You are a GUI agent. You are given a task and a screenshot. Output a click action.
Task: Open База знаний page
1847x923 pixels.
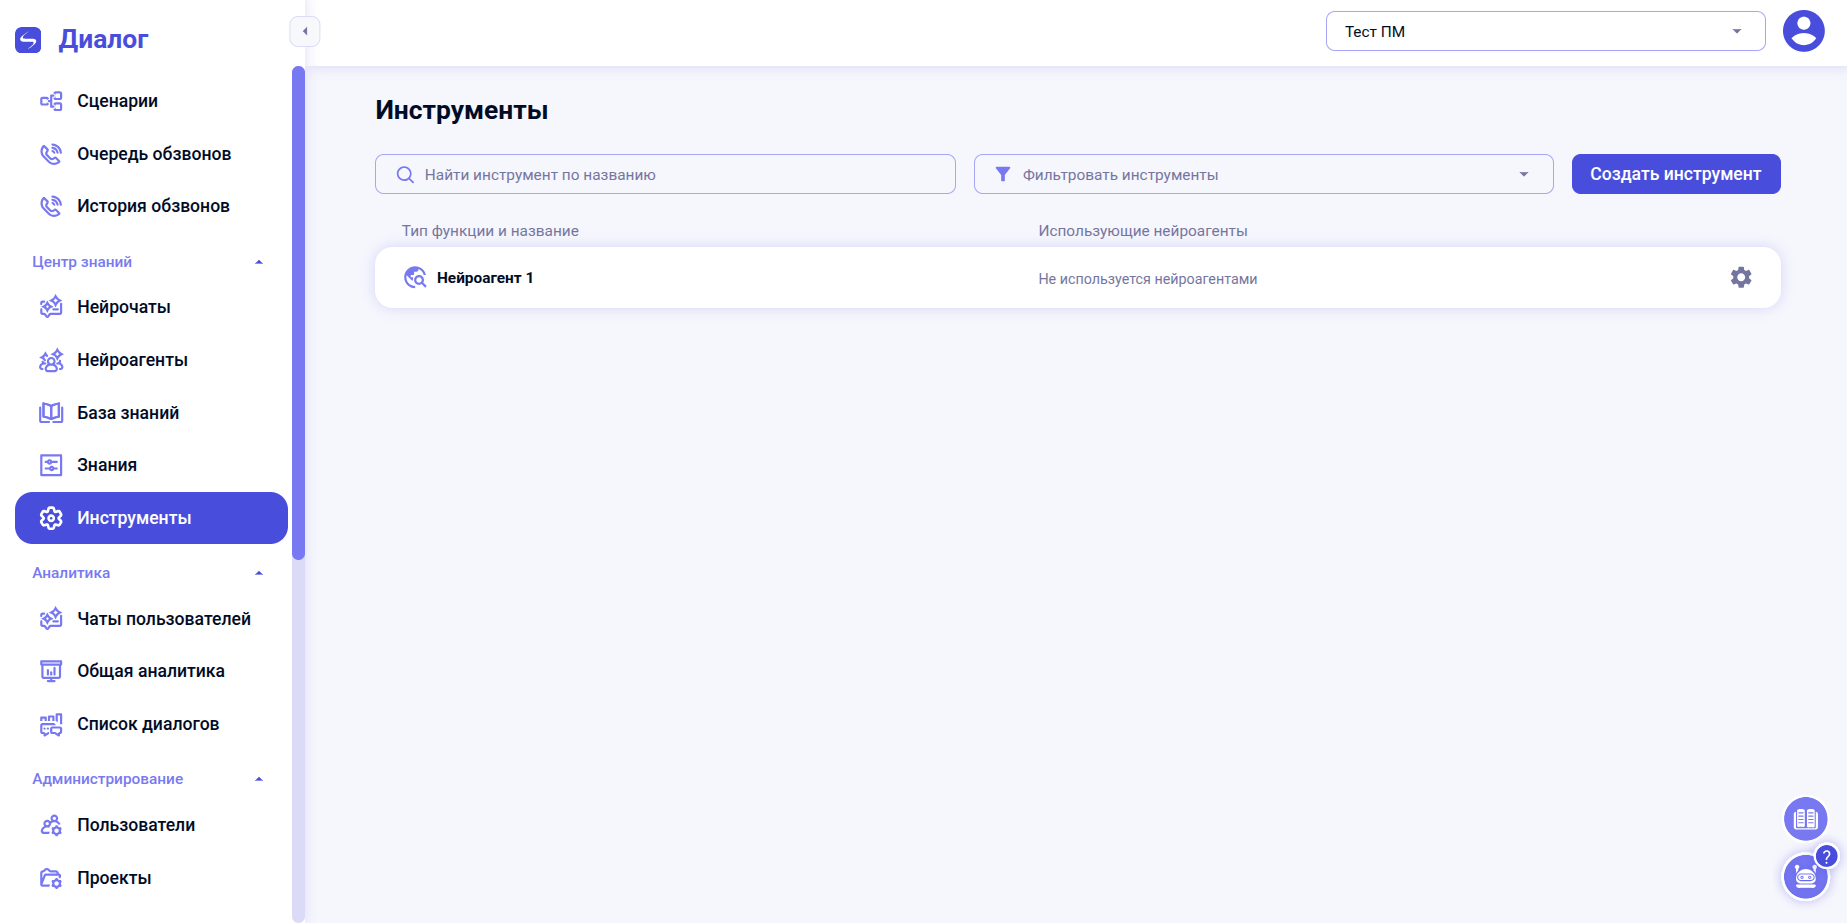click(x=151, y=413)
